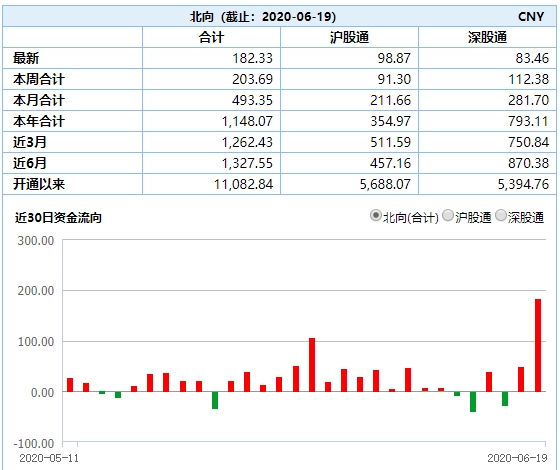The height and width of the screenshot is (470, 560).
Task: Click the 200.00 y-axis label
Action: (36, 291)
